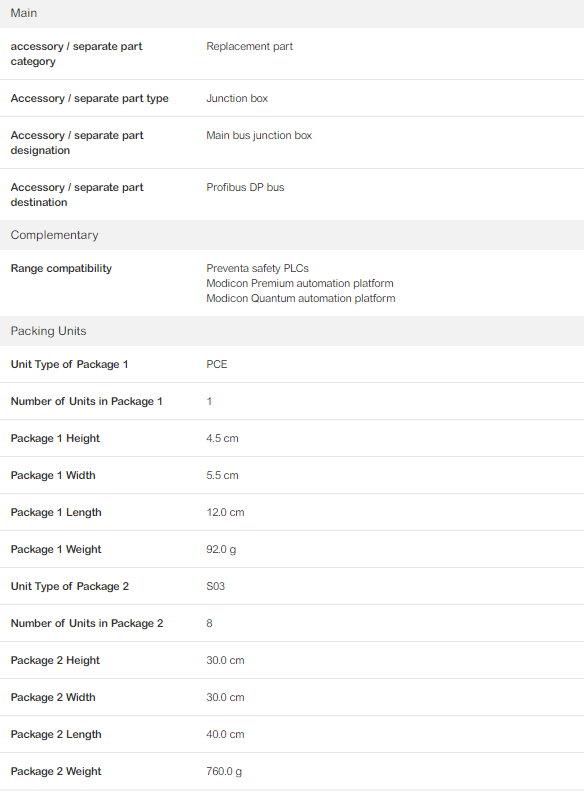This screenshot has height=791, width=587.
Task: Select the Range compatibility label
Action: click(61, 268)
